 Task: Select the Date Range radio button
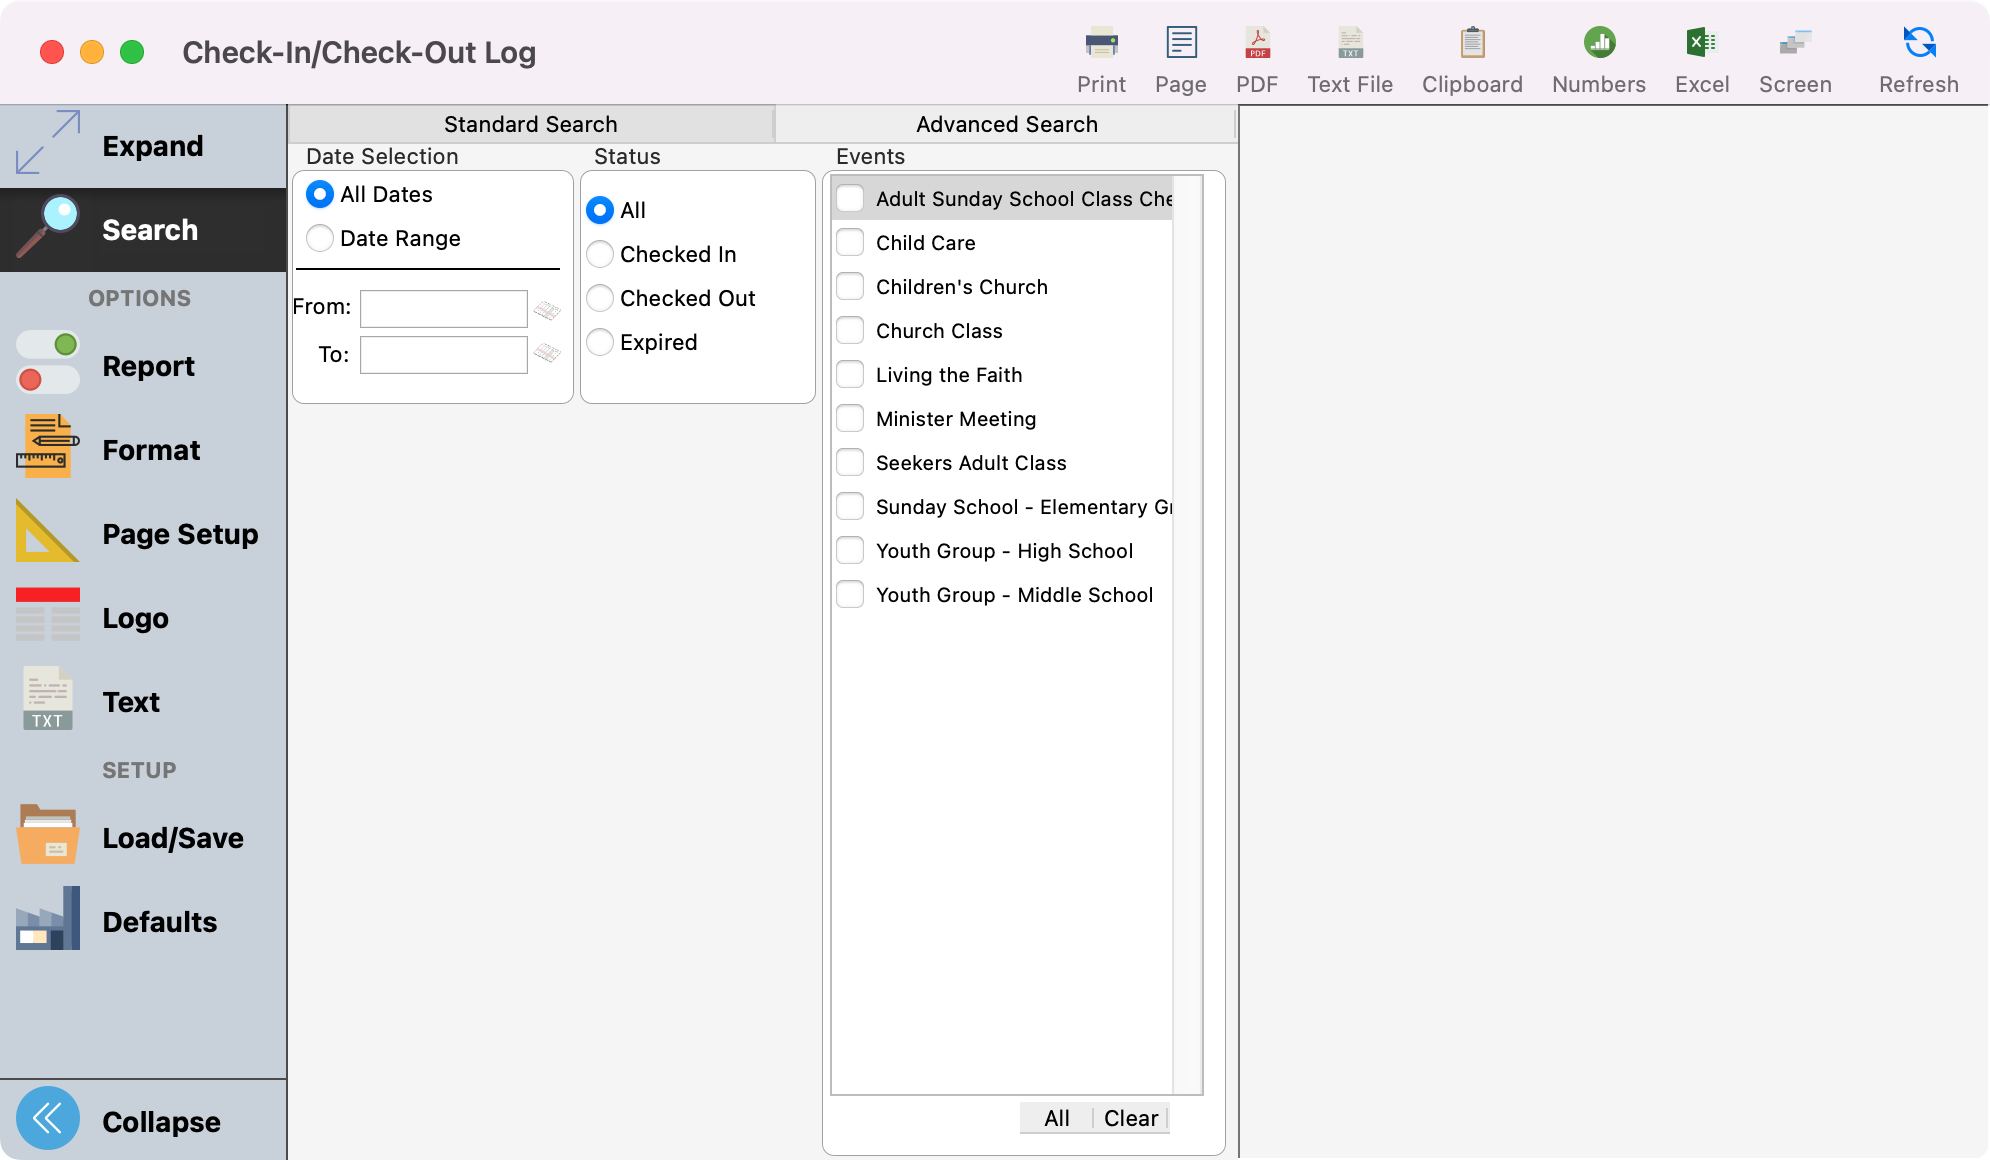320,238
